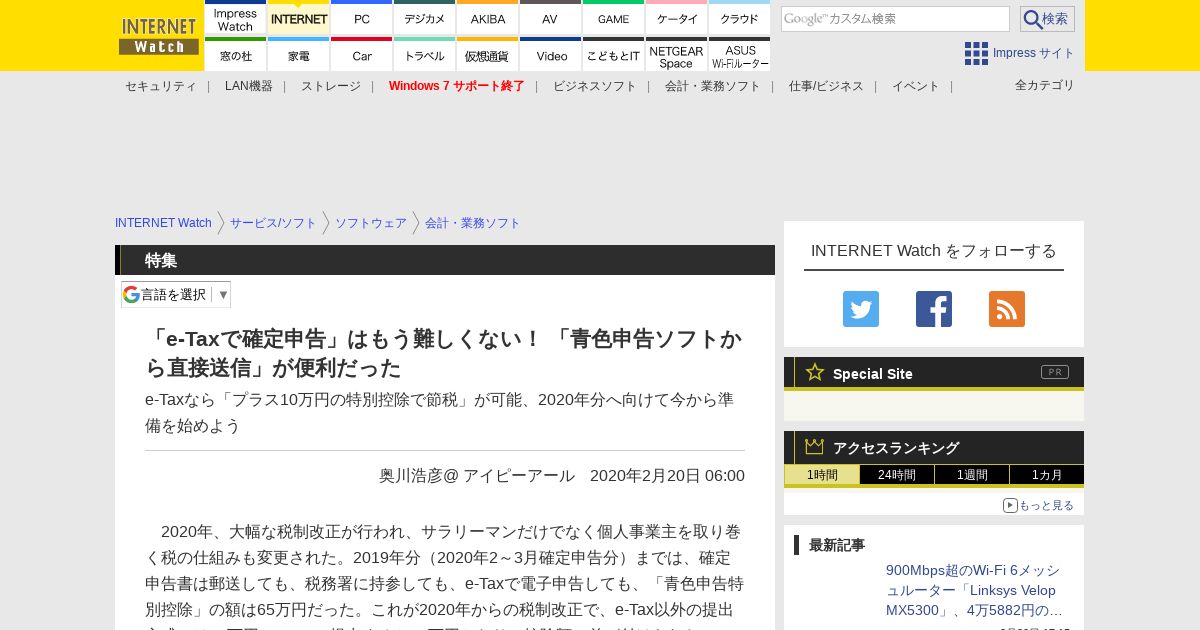The height and width of the screenshot is (630, 1200).
Task: Open the GAME Watch tab
Action: click(x=614, y=18)
